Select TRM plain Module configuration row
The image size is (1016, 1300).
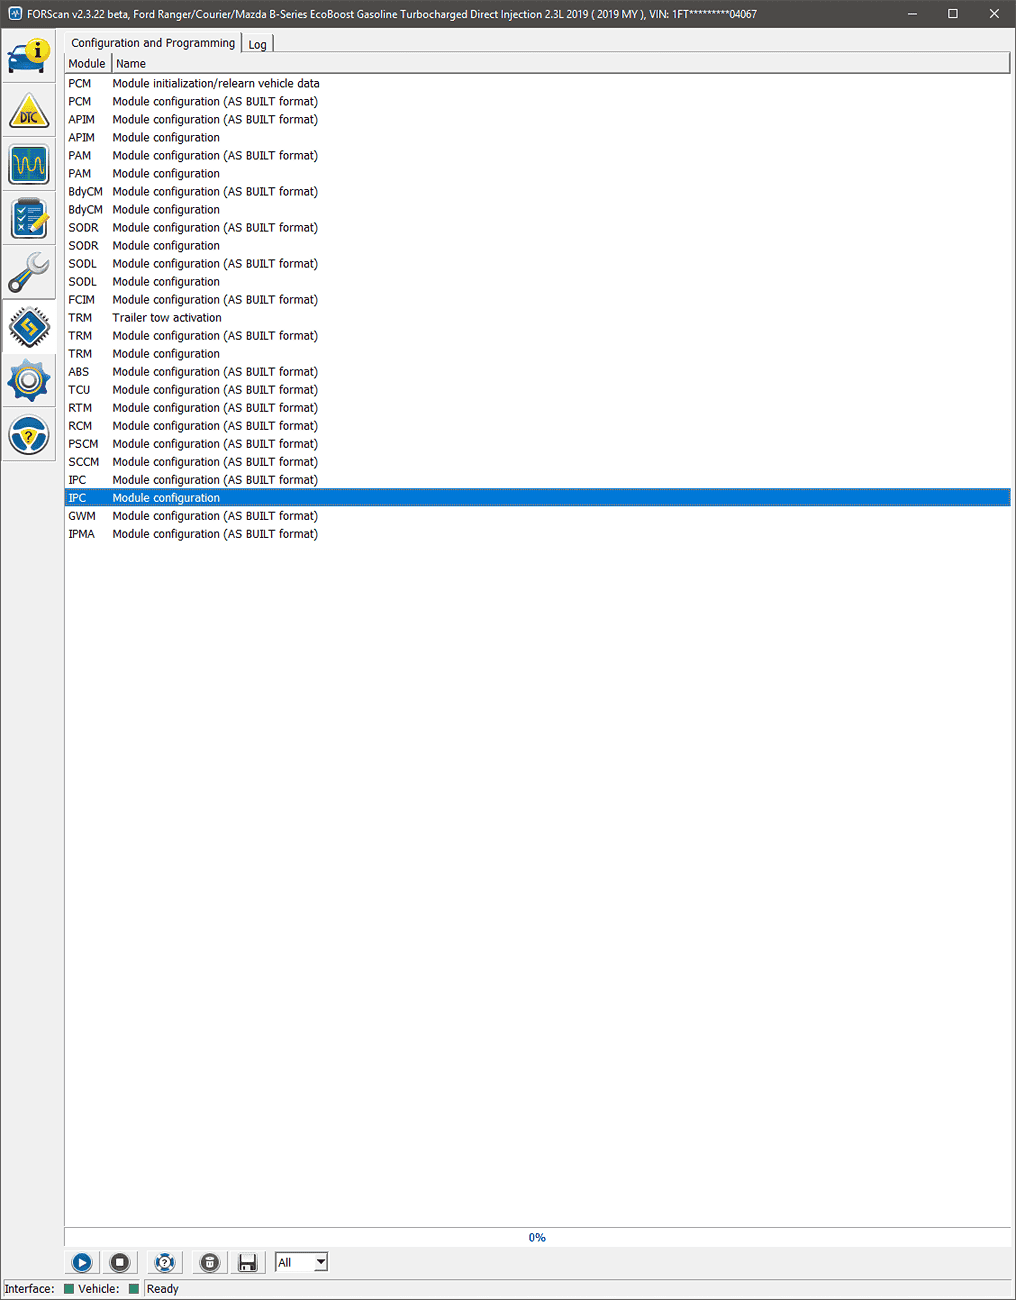point(538,354)
